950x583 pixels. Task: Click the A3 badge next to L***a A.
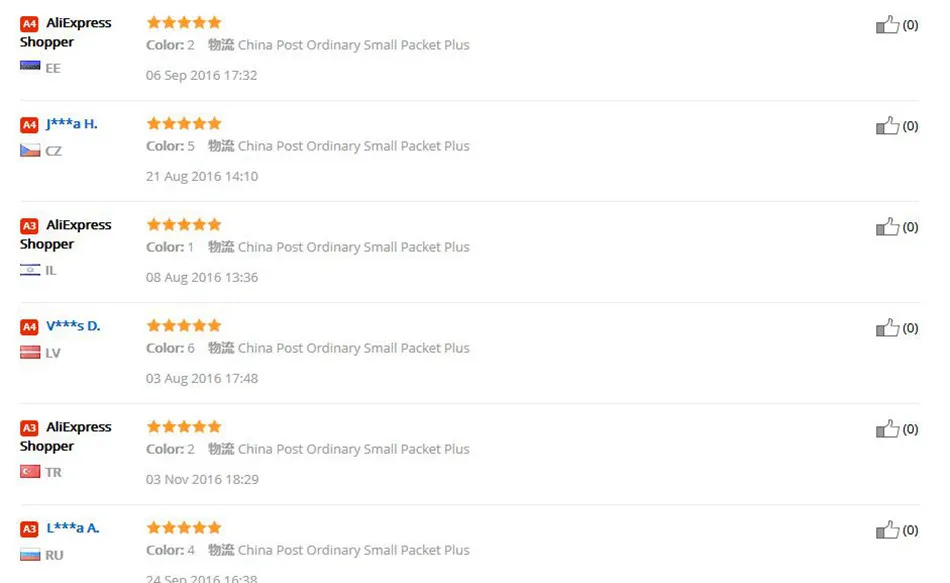pos(29,529)
